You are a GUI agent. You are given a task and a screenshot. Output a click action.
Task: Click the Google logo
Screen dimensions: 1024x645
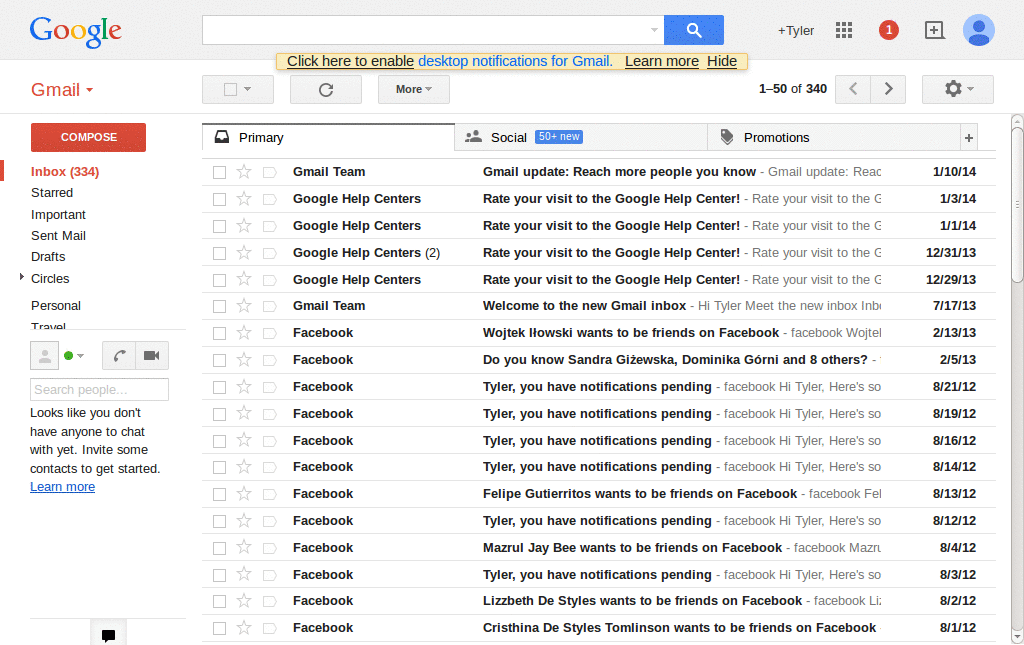coord(76,31)
